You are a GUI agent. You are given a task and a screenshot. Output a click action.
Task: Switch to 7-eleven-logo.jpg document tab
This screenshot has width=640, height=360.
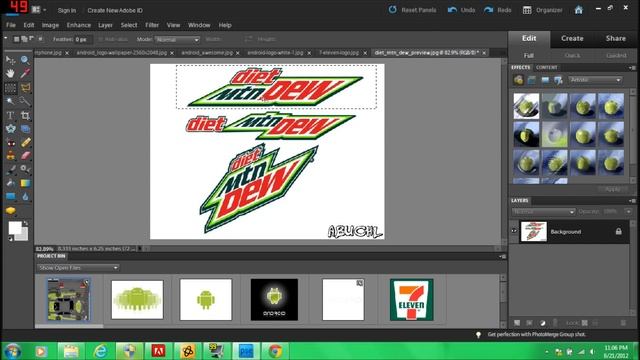(x=339, y=53)
